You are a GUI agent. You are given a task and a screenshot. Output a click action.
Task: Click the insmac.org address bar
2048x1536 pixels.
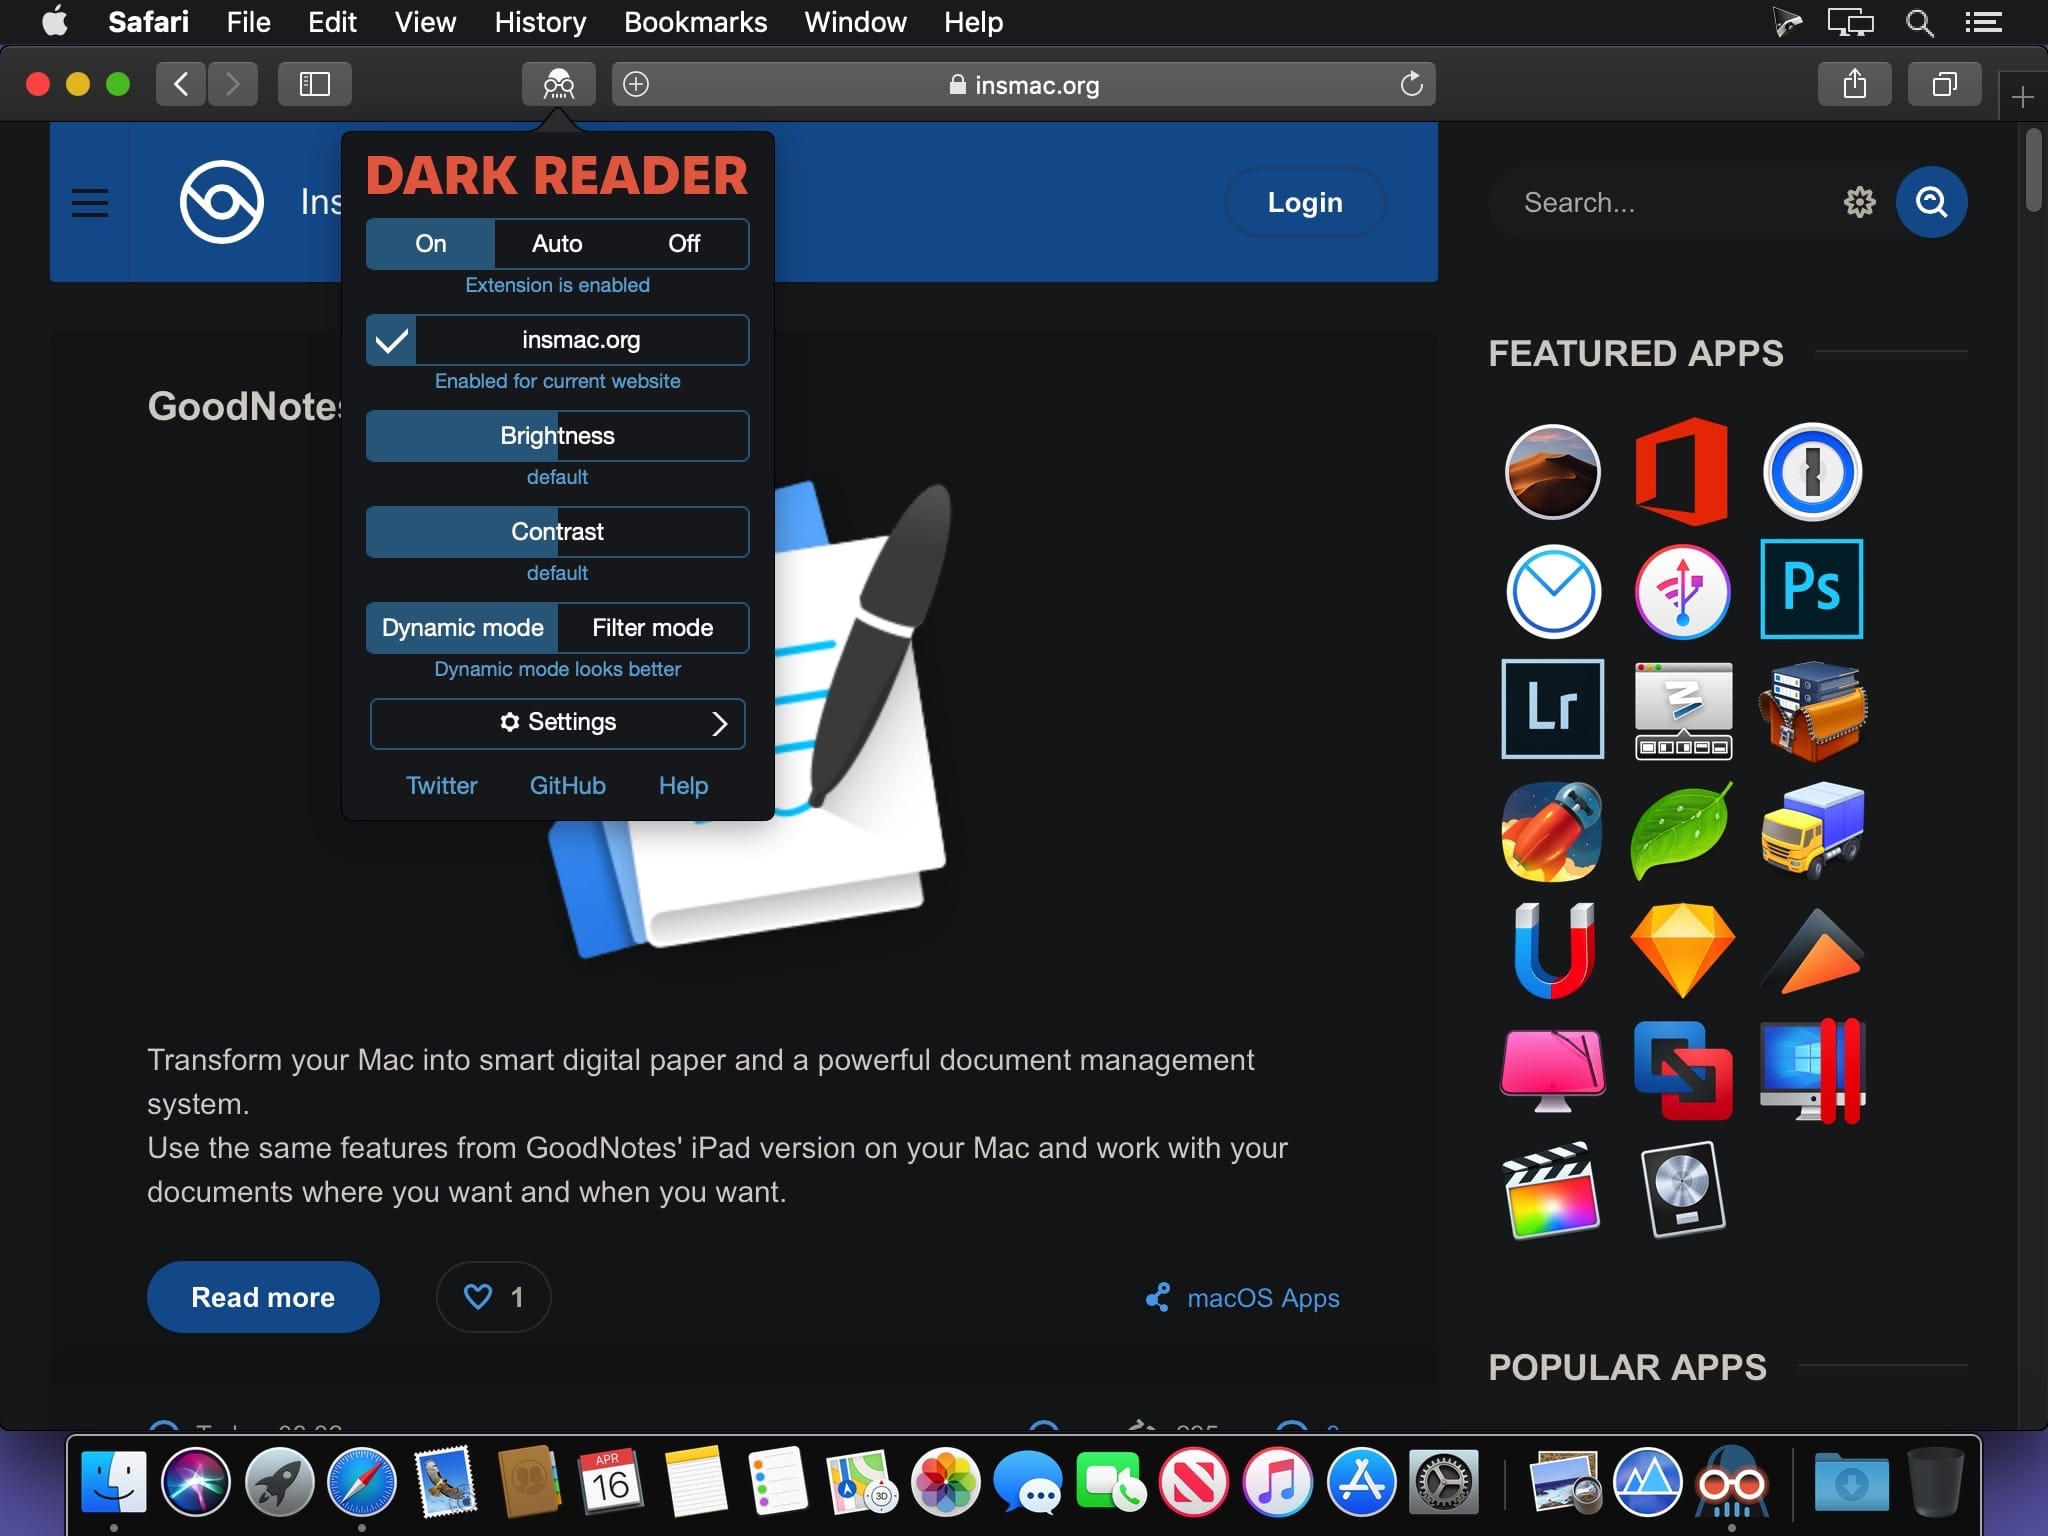click(x=1024, y=84)
